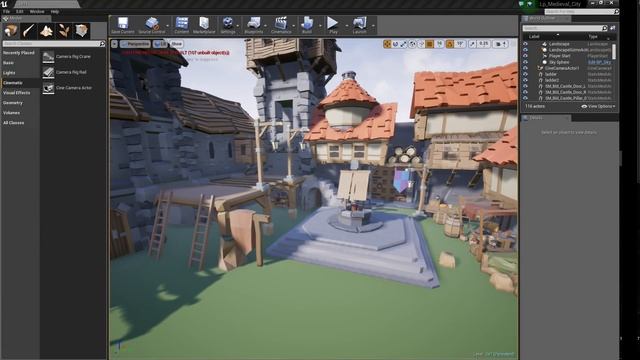Open the View Options dropdown in the outliner
Screen dimensions: 640x360
coord(598,107)
